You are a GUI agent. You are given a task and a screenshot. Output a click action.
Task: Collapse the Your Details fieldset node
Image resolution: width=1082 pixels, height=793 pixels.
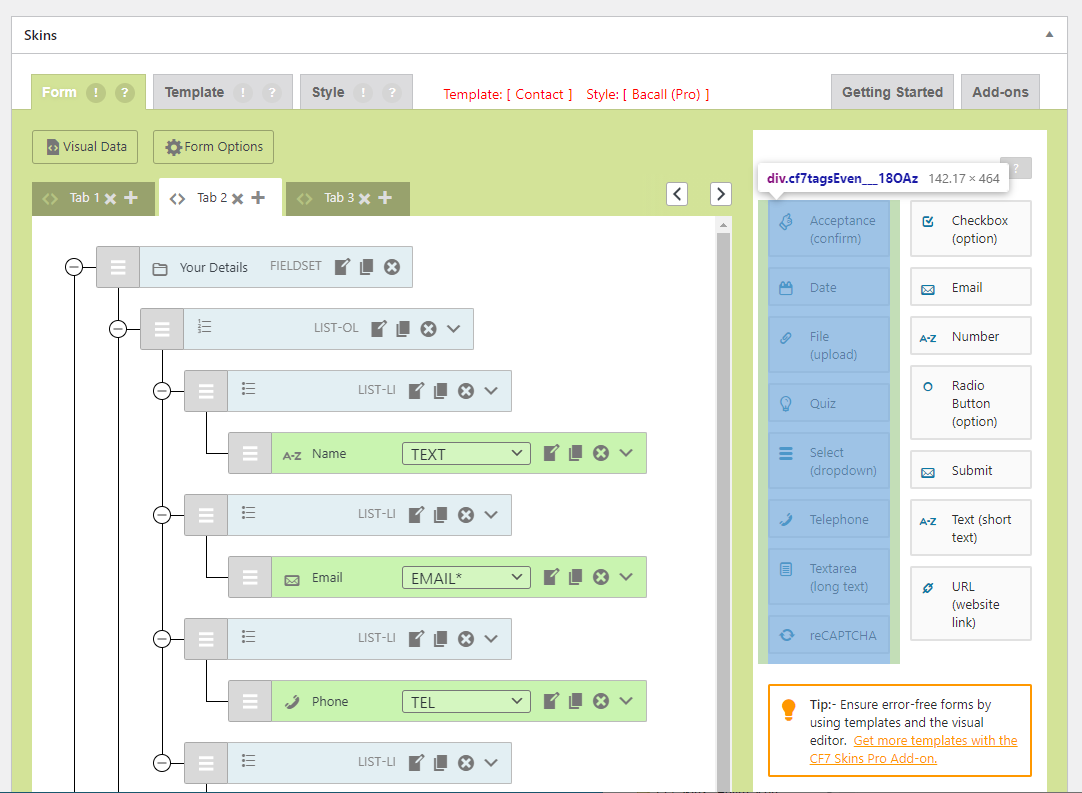[x=73, y=267]
